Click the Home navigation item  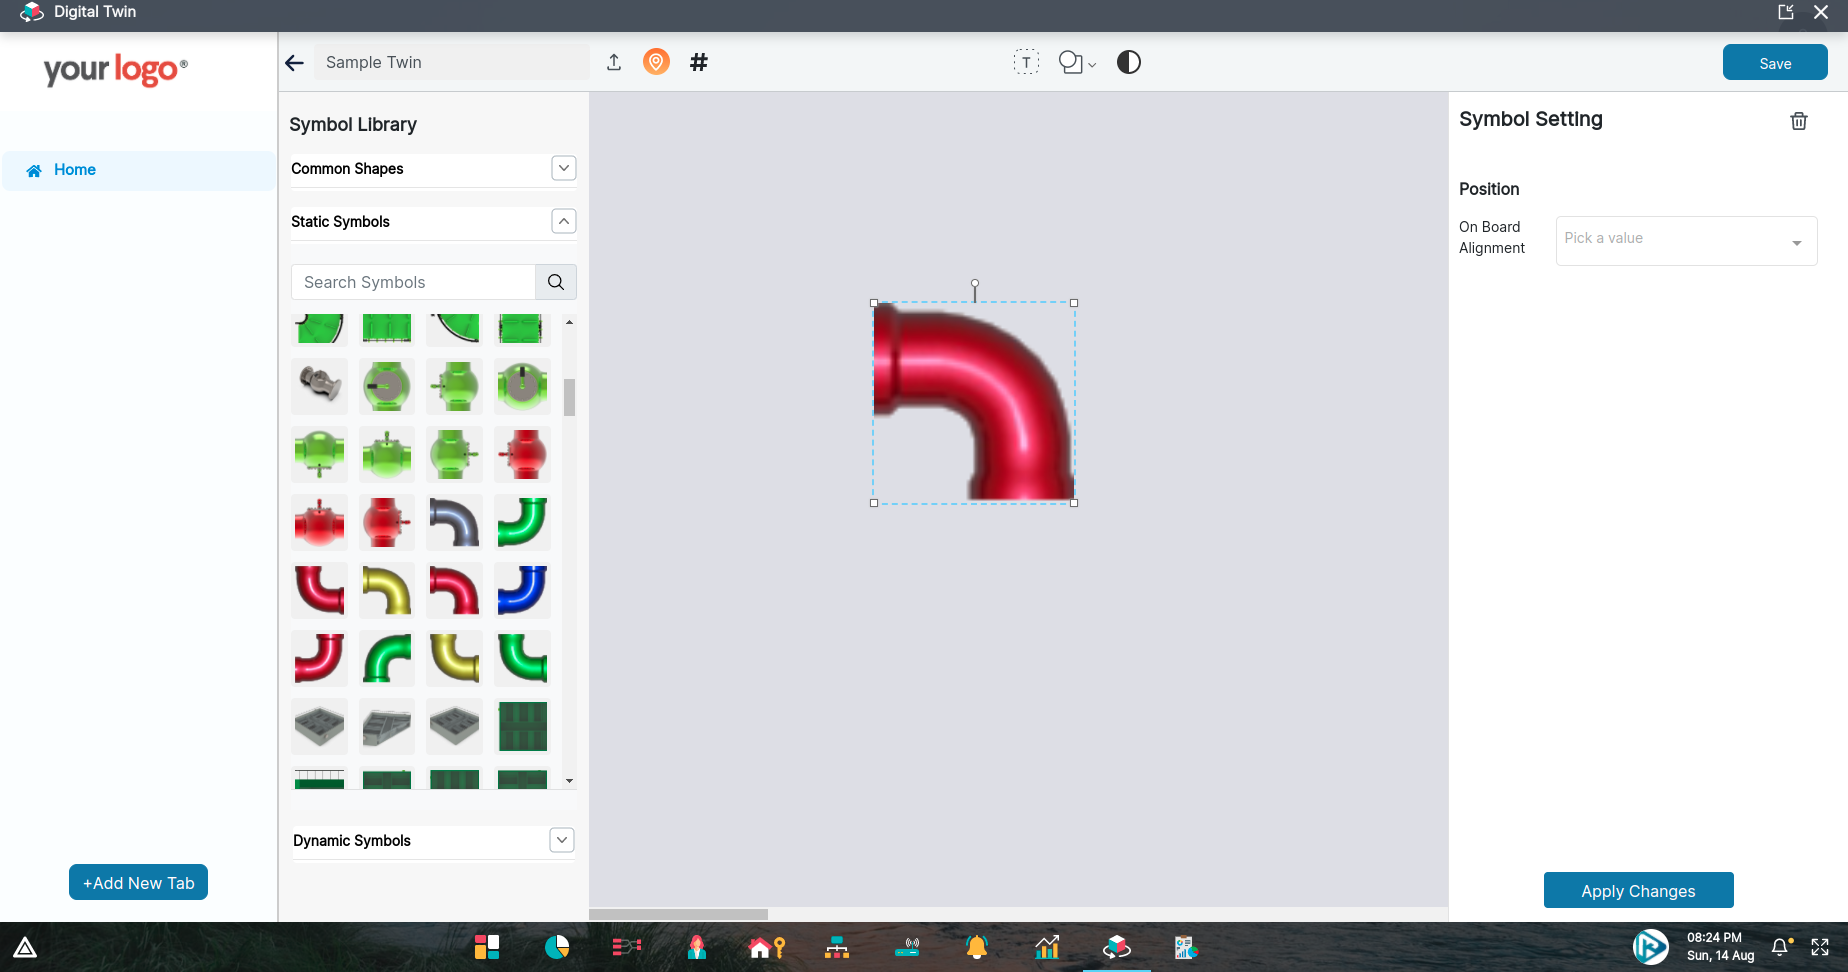(x=73, y=169)
